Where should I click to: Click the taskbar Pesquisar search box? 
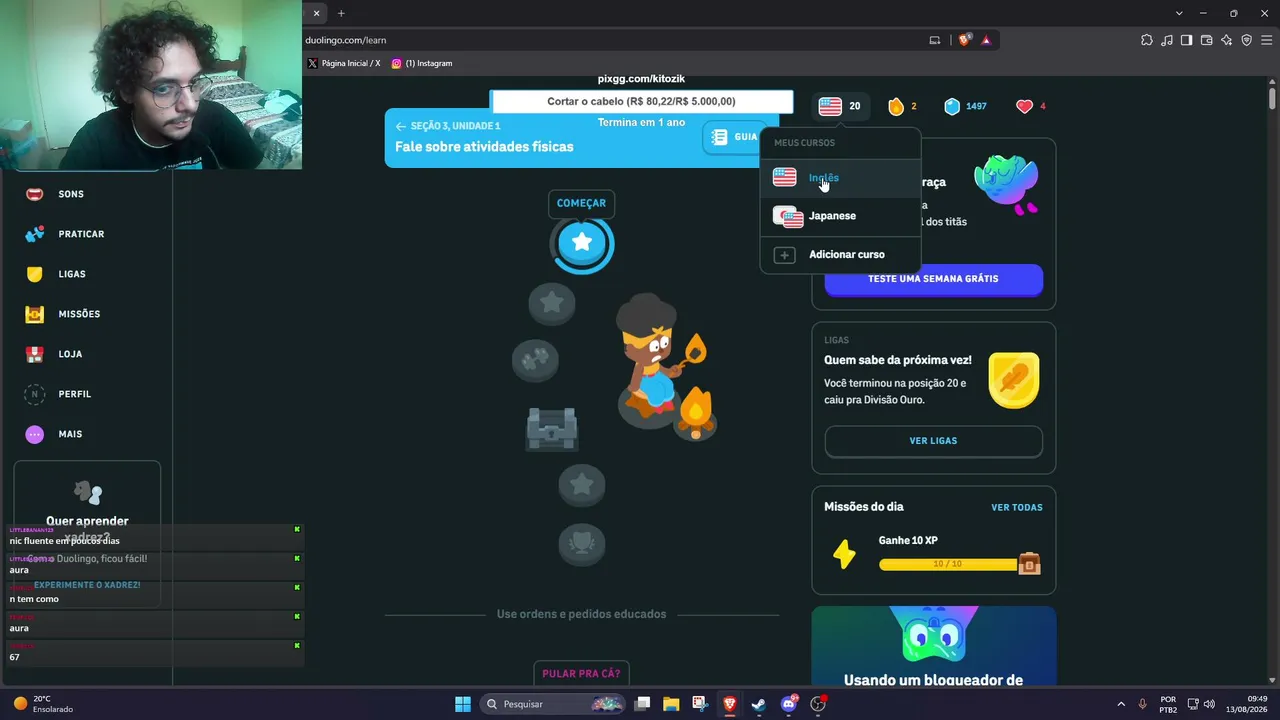tap(553, 704)
